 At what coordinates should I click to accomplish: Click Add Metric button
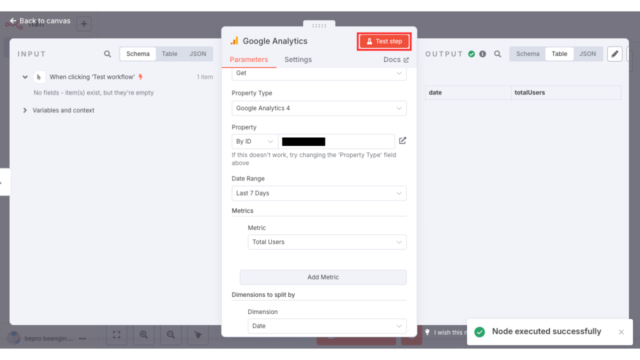[323, 277]
